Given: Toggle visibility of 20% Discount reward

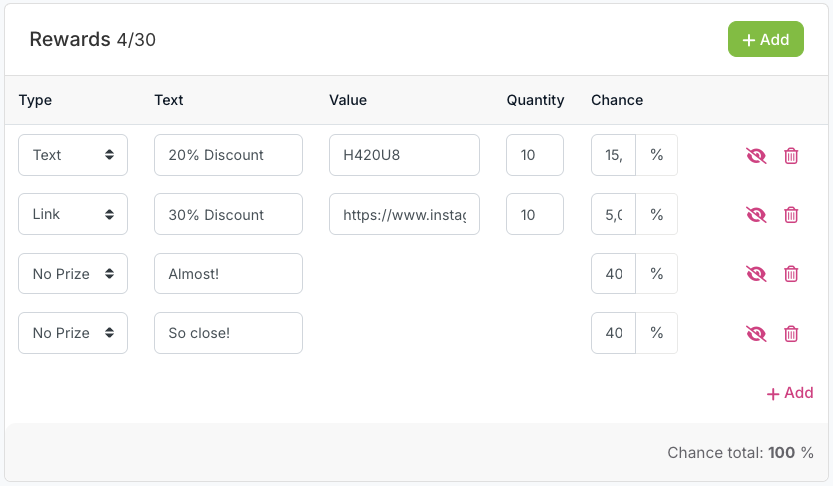Looking at the screenshot, I should pyautogui.click(x=756, y=155).
